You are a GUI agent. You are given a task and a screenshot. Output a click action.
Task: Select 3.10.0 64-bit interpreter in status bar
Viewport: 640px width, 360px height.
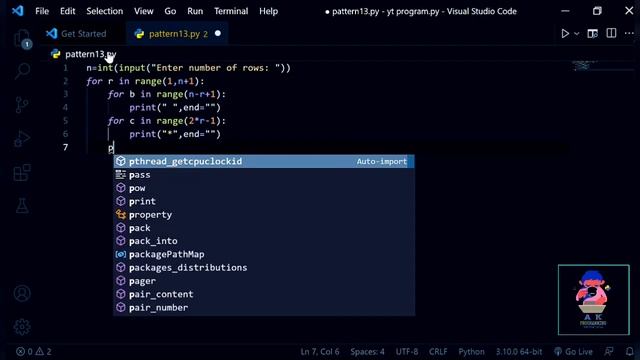pos(519,351)
